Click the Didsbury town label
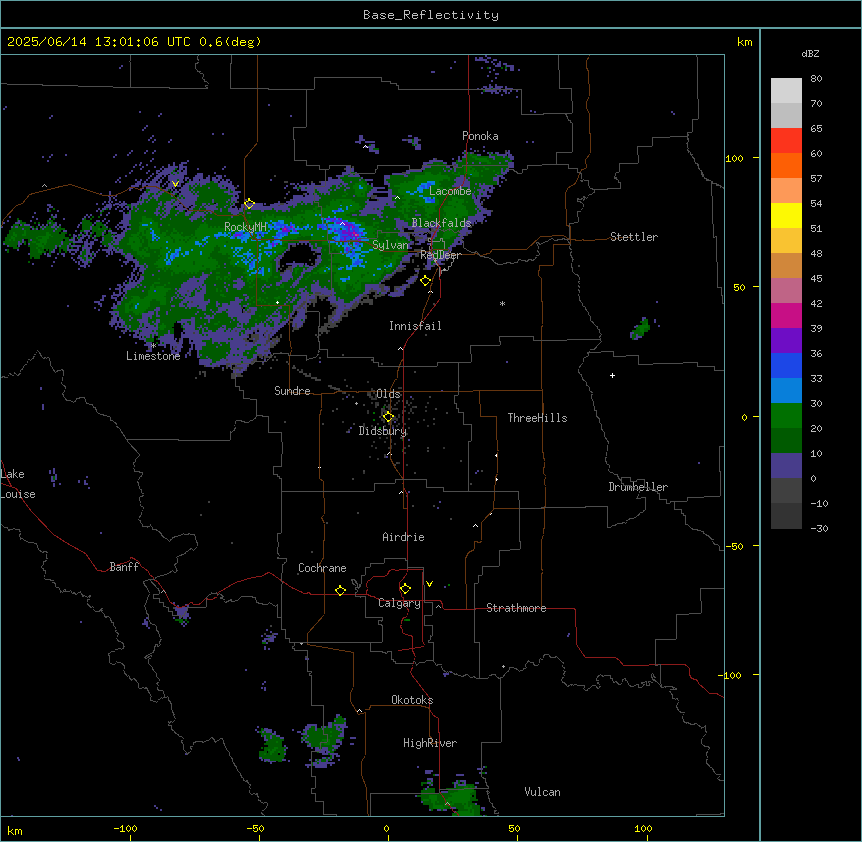 [x=383, y=431]
